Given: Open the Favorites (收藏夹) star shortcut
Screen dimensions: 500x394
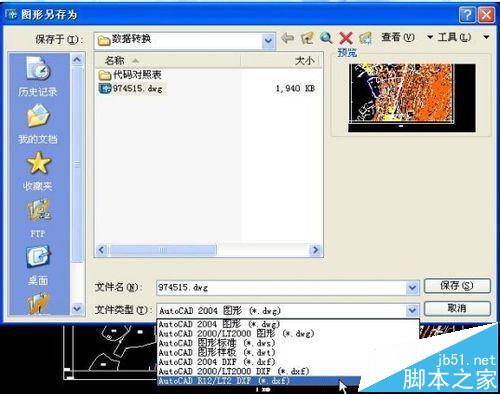Looking at the screenshot, I should coord(38,171).
